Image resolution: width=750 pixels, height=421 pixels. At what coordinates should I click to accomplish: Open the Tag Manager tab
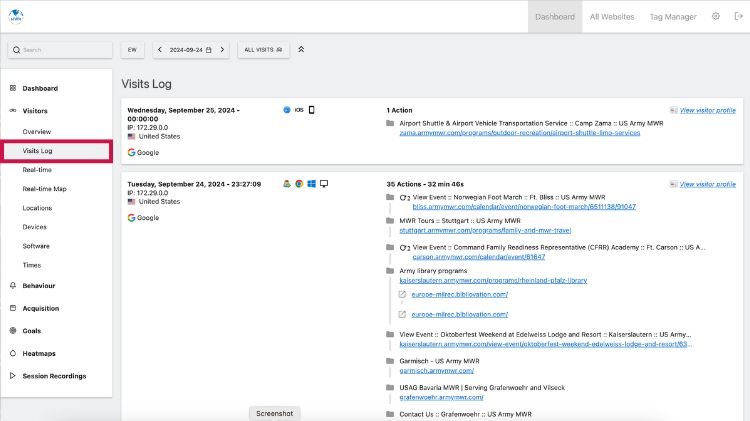tap(673, 16)
